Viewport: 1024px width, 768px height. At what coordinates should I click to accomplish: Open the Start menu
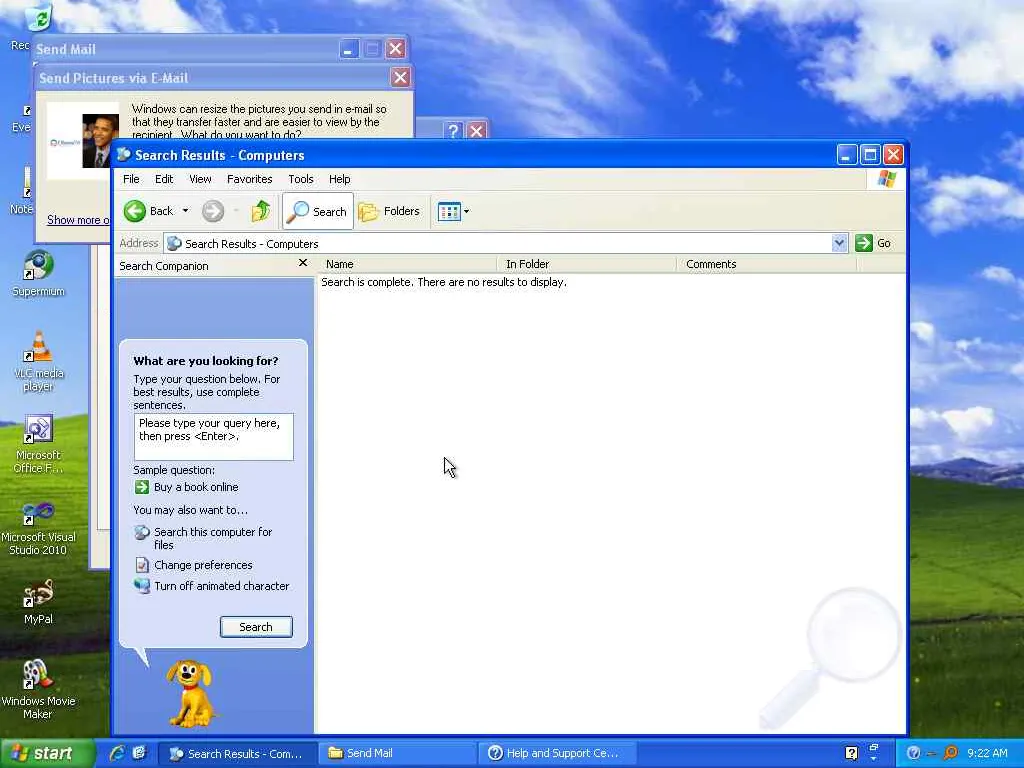[x=46, y=754]
